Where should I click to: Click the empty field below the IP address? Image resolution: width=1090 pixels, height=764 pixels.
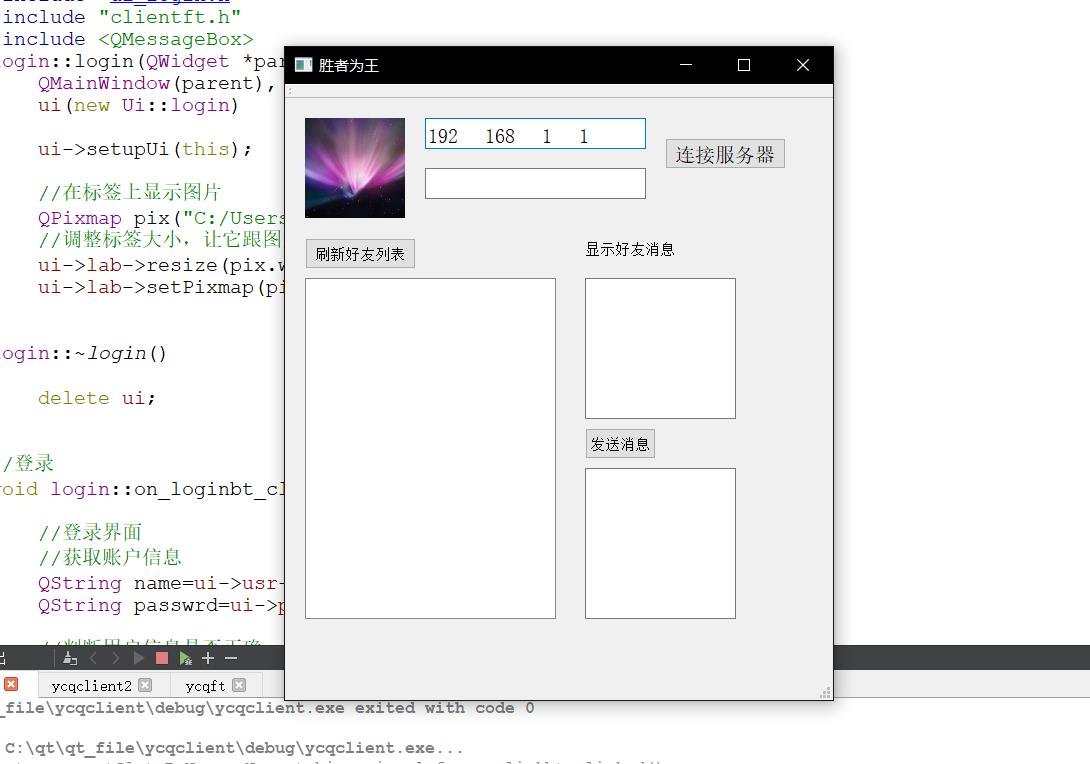pos(535,184)
